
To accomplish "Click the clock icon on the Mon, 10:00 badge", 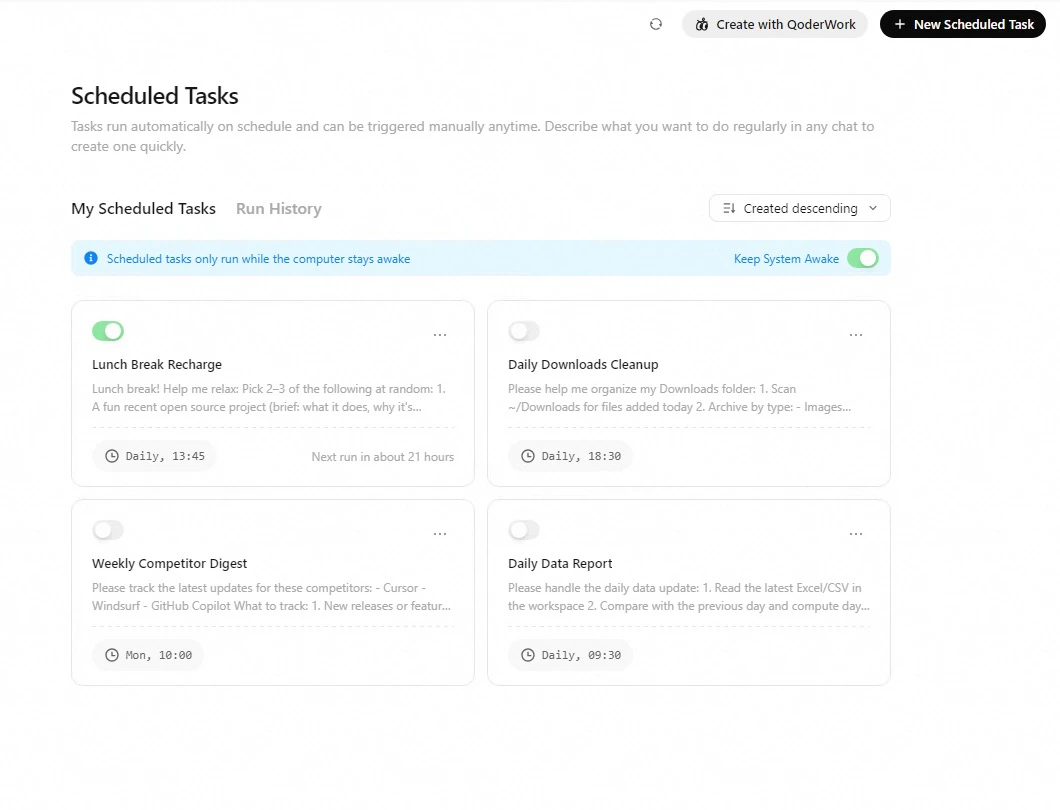I will (x=111, y=654).
